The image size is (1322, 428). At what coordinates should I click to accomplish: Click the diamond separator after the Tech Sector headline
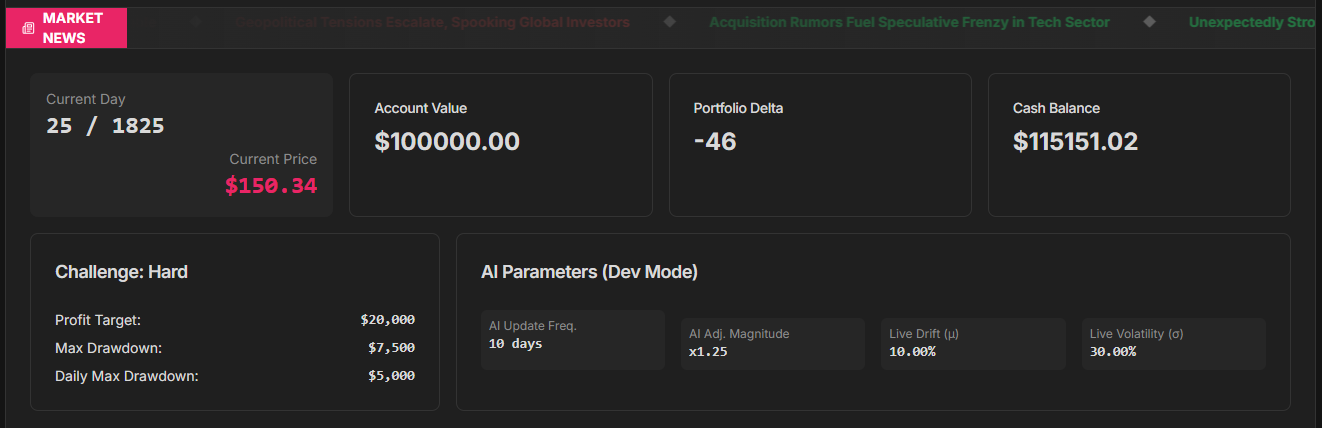[x=1149, y=22]
